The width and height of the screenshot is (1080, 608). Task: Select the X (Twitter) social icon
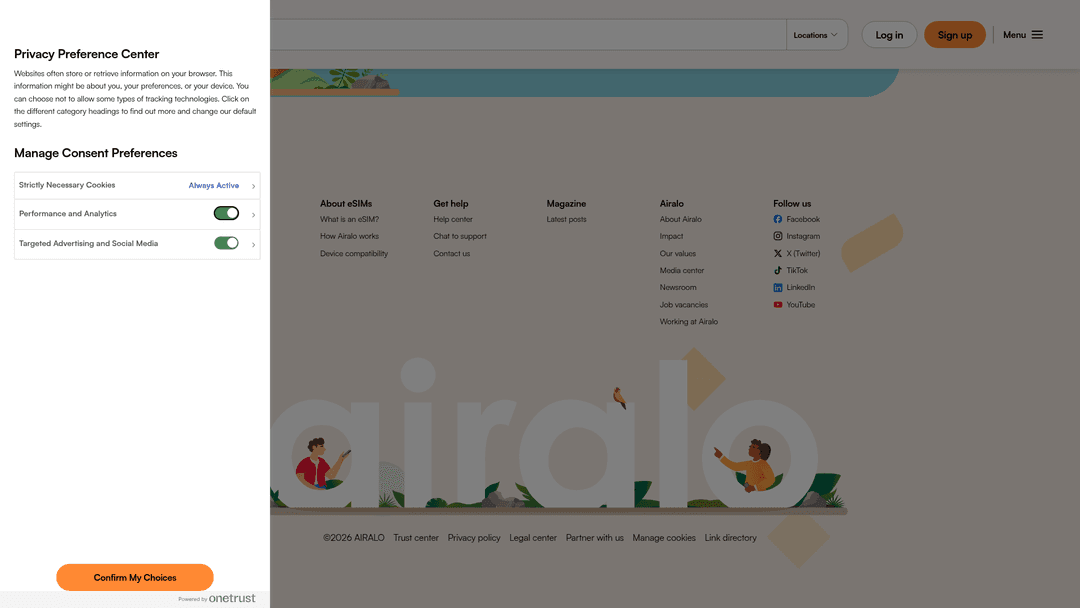pos(778,253)
